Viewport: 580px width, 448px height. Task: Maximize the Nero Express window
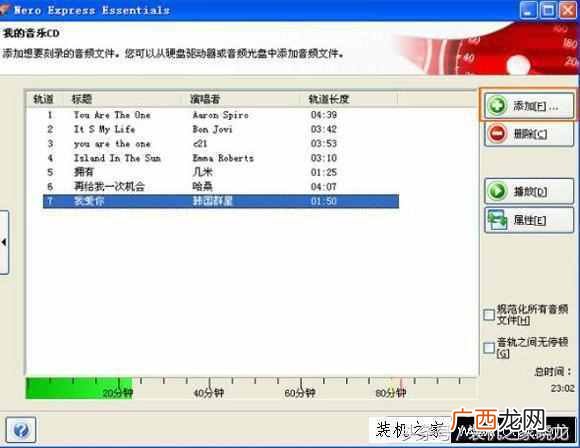[548, 10]
